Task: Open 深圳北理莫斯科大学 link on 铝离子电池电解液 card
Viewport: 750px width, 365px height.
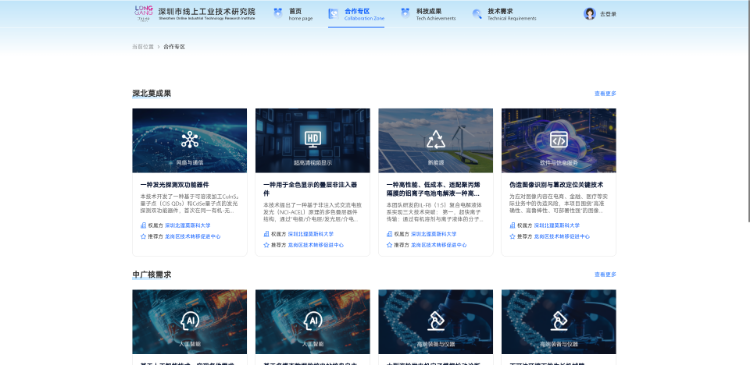Action: [x=433, y=234]
